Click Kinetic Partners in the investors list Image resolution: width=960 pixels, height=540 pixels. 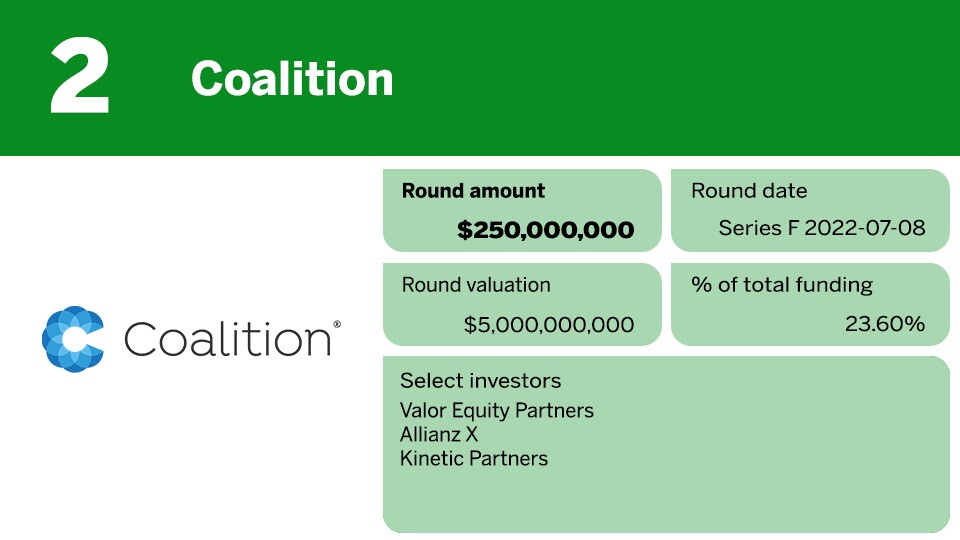474,459
